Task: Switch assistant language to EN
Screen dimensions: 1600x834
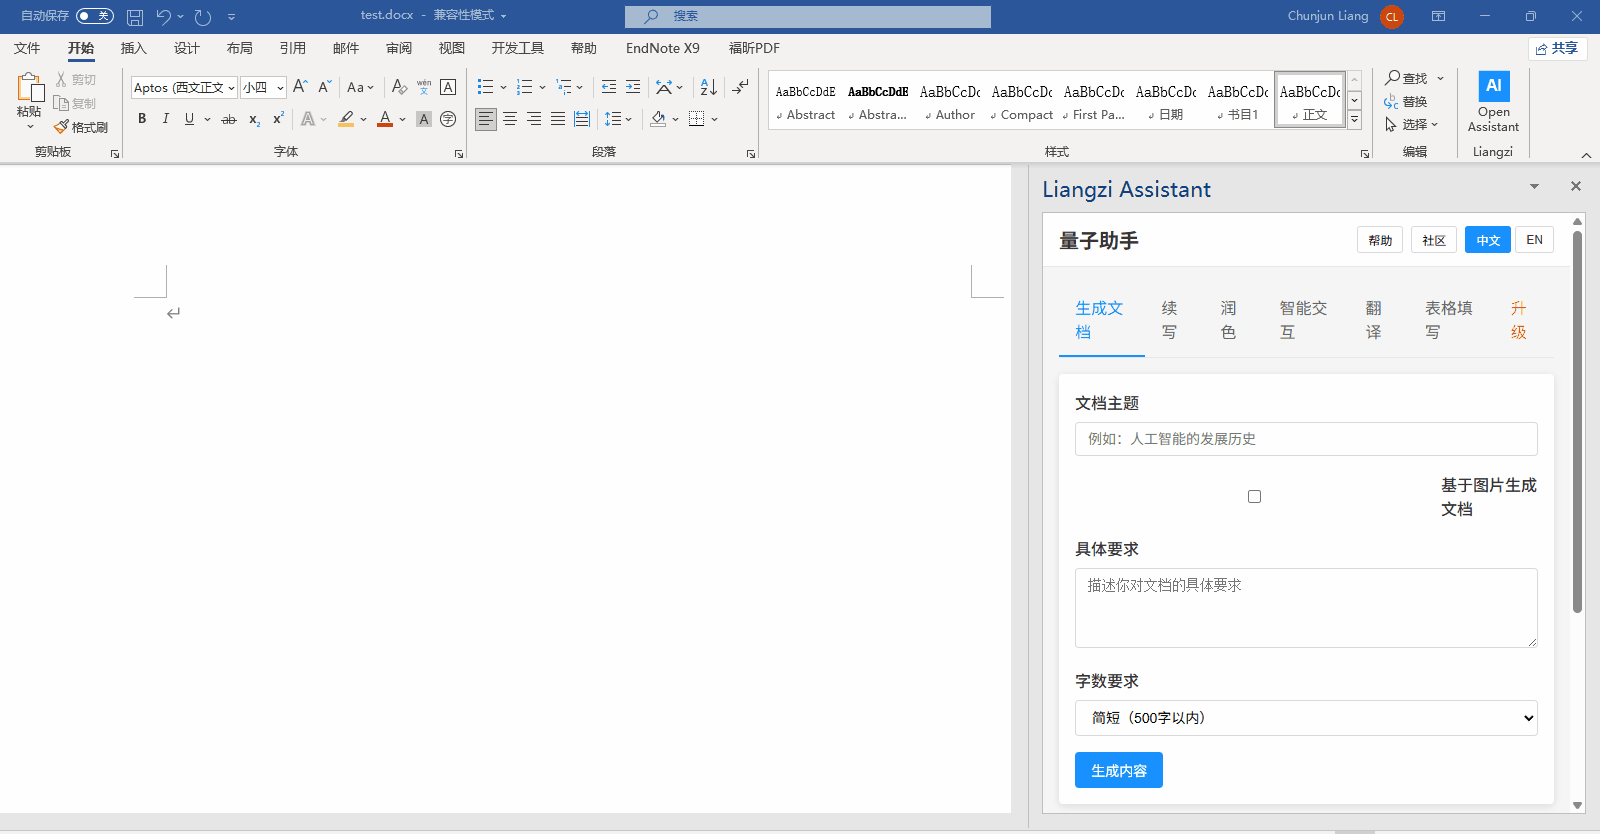Action: pos(1534,240)
